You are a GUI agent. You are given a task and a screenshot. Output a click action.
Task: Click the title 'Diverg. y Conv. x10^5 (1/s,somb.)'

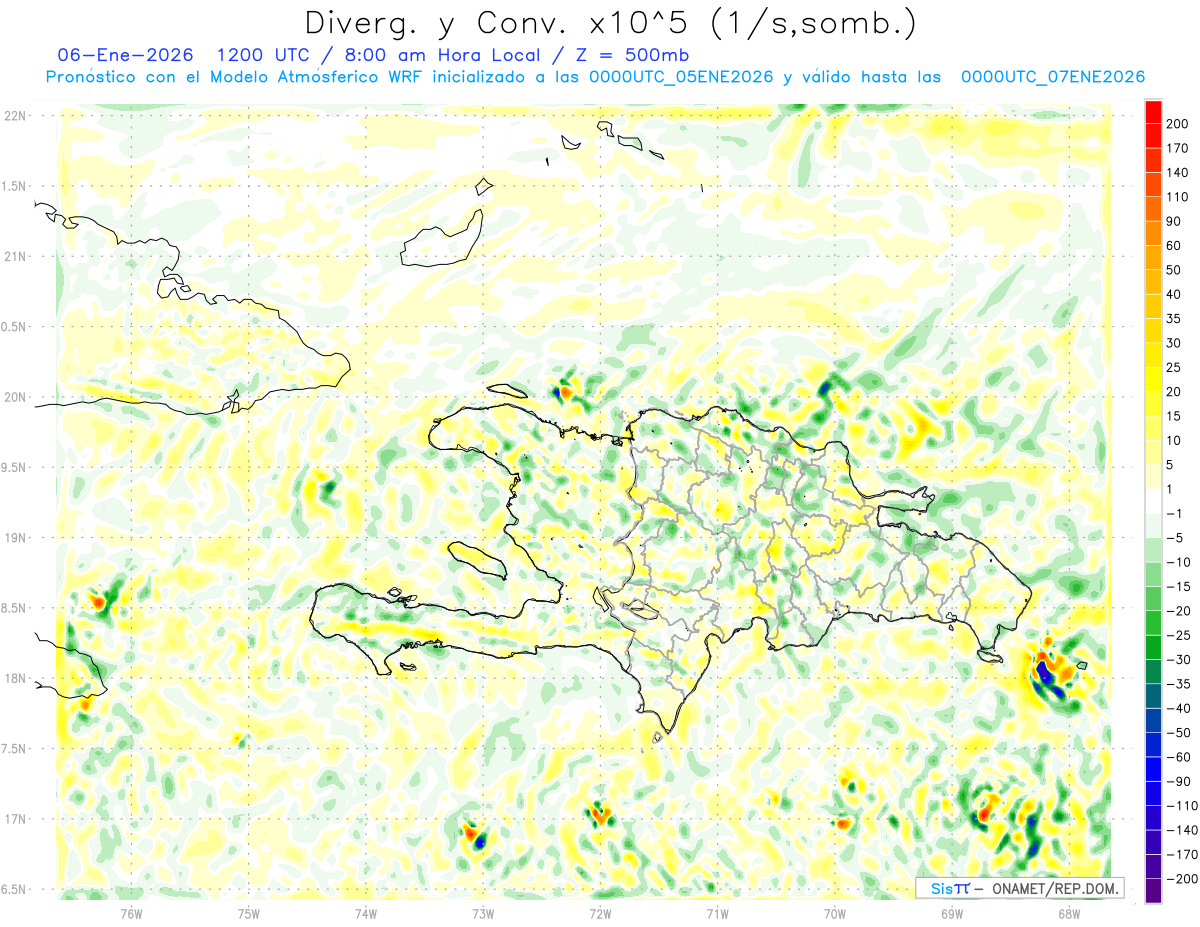point(610,22)
